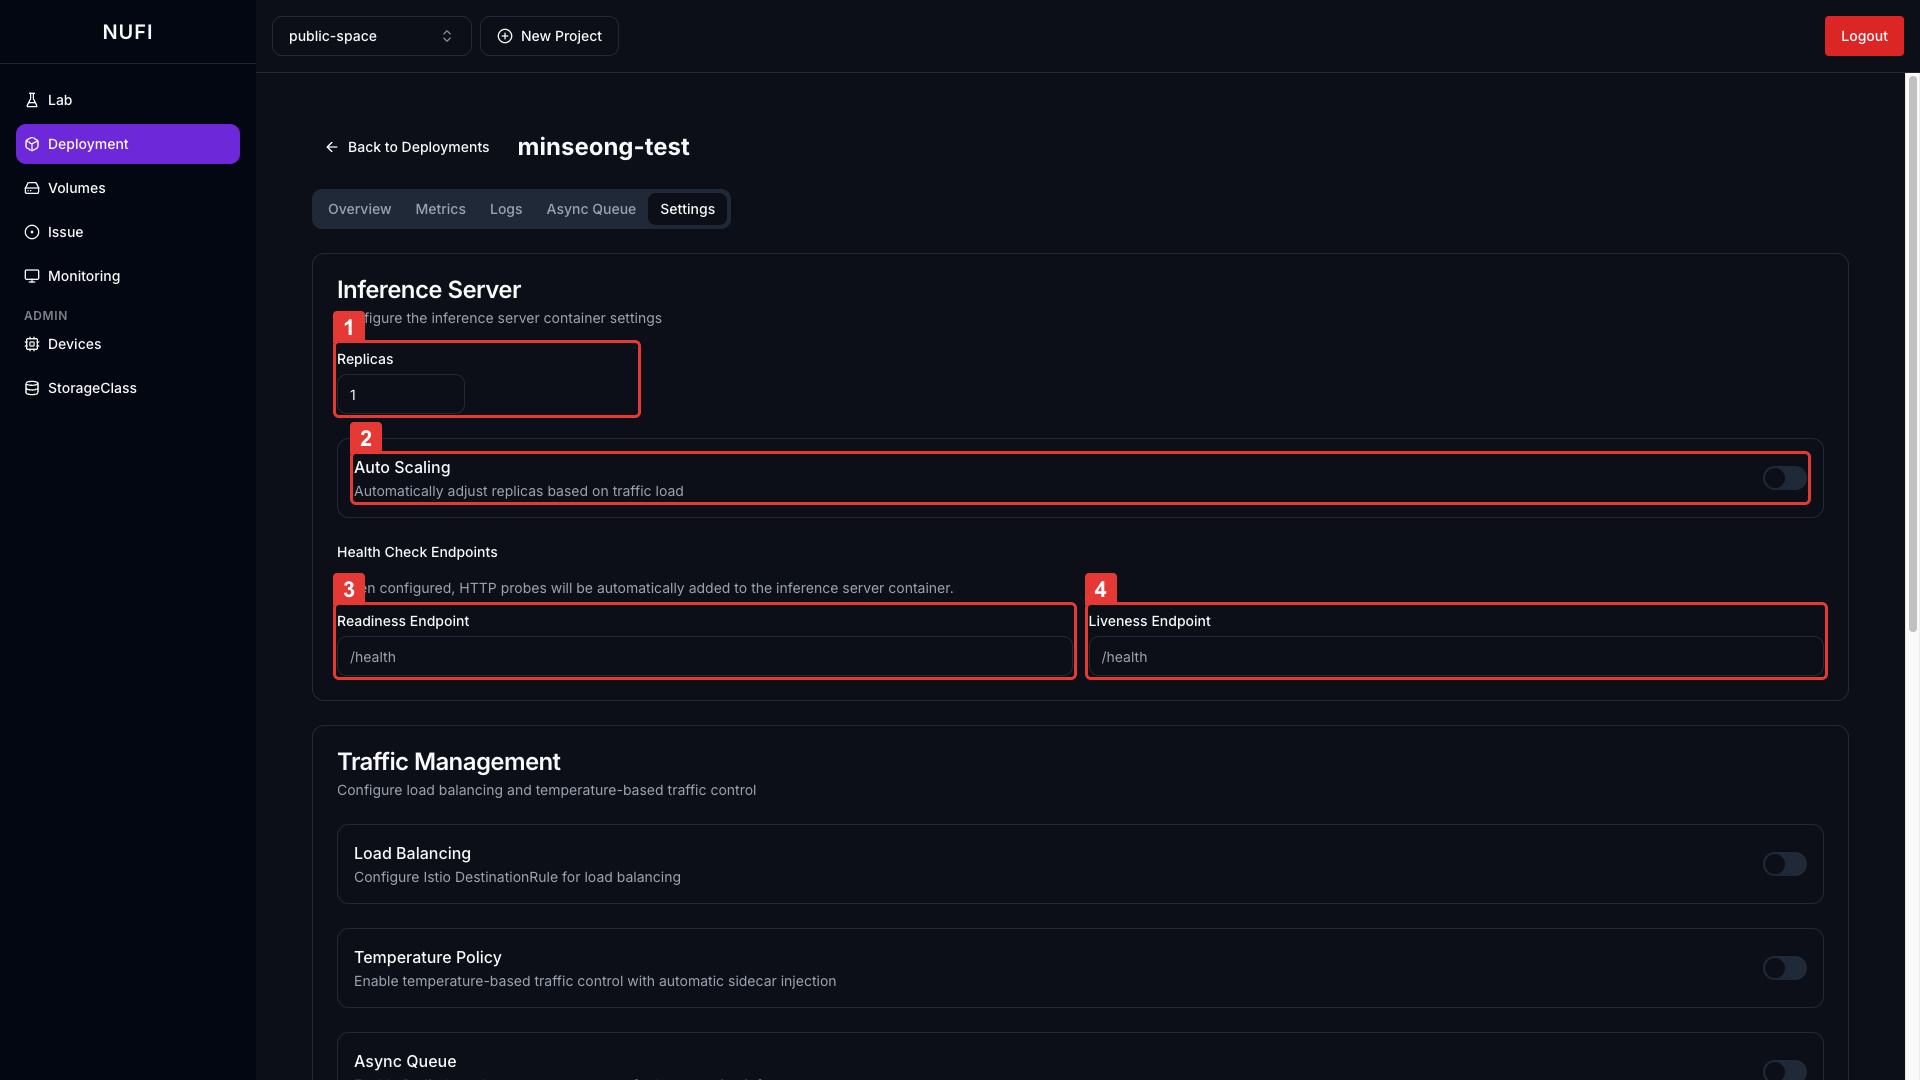This screenshot has width=1920, height=1080.
Task: Click the back arrow icon beside Back to Deployments
Action: pos(332,147)
